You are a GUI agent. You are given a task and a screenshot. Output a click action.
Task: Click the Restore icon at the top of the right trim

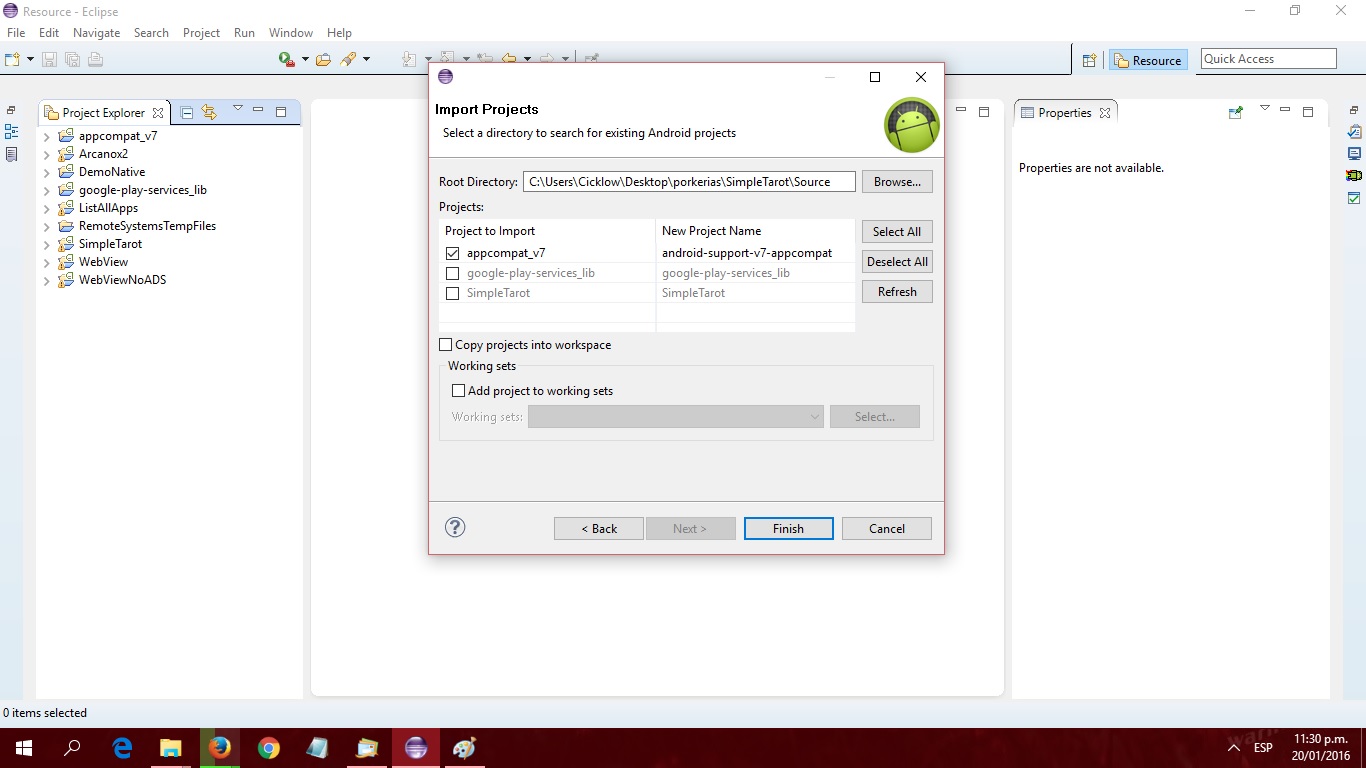pos(1354,110)
